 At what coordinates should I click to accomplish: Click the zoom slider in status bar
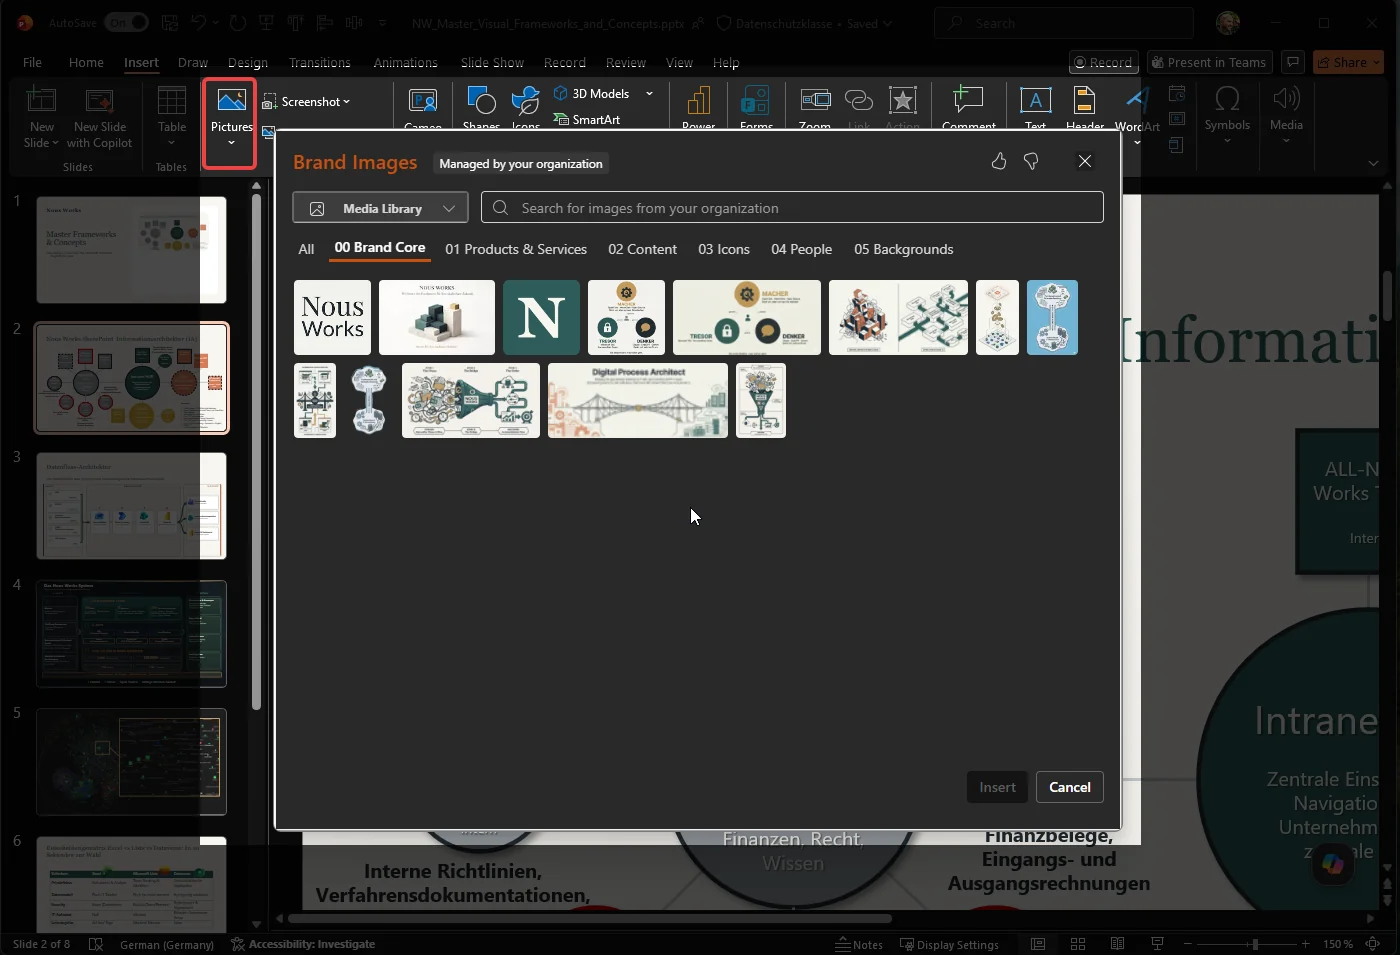point(1247,944)
